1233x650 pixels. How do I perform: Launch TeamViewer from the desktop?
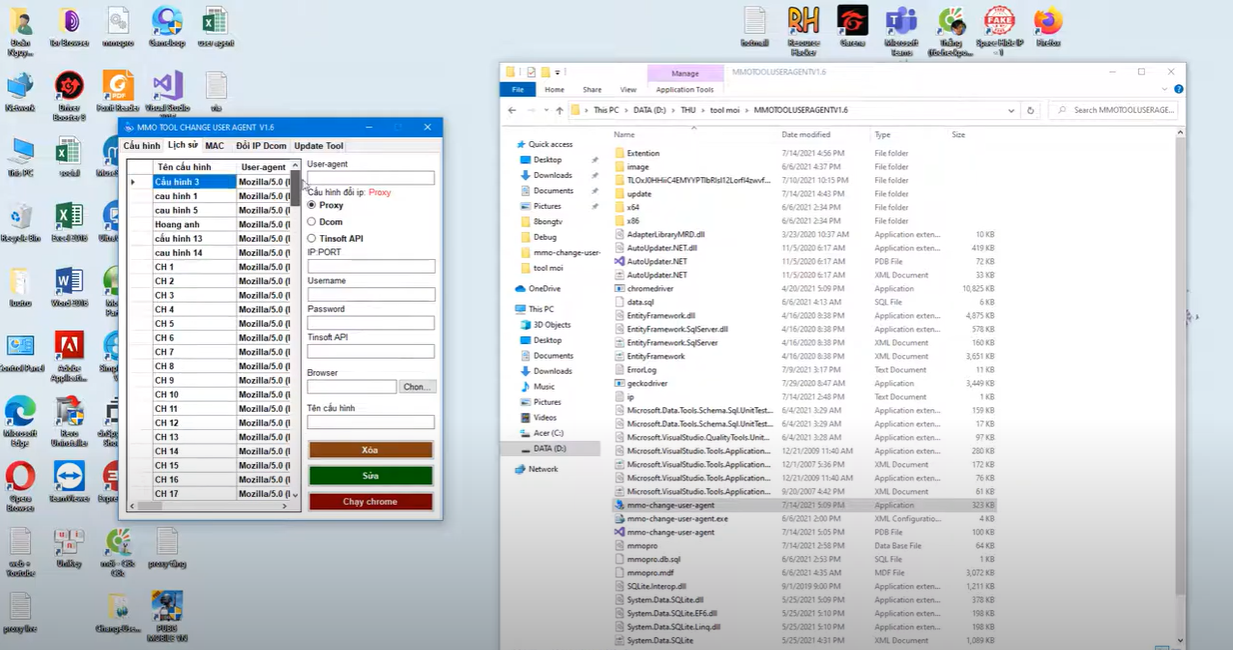coord(69,477)
